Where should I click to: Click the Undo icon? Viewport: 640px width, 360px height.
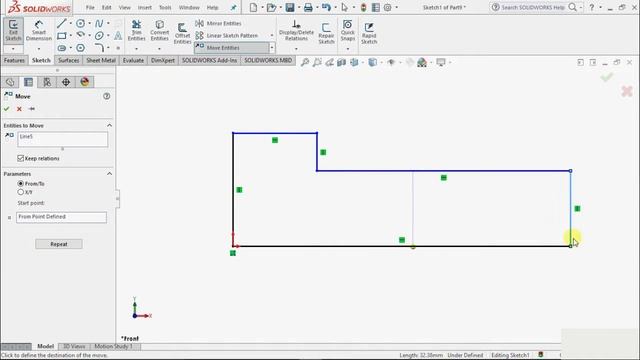[326, 7]
